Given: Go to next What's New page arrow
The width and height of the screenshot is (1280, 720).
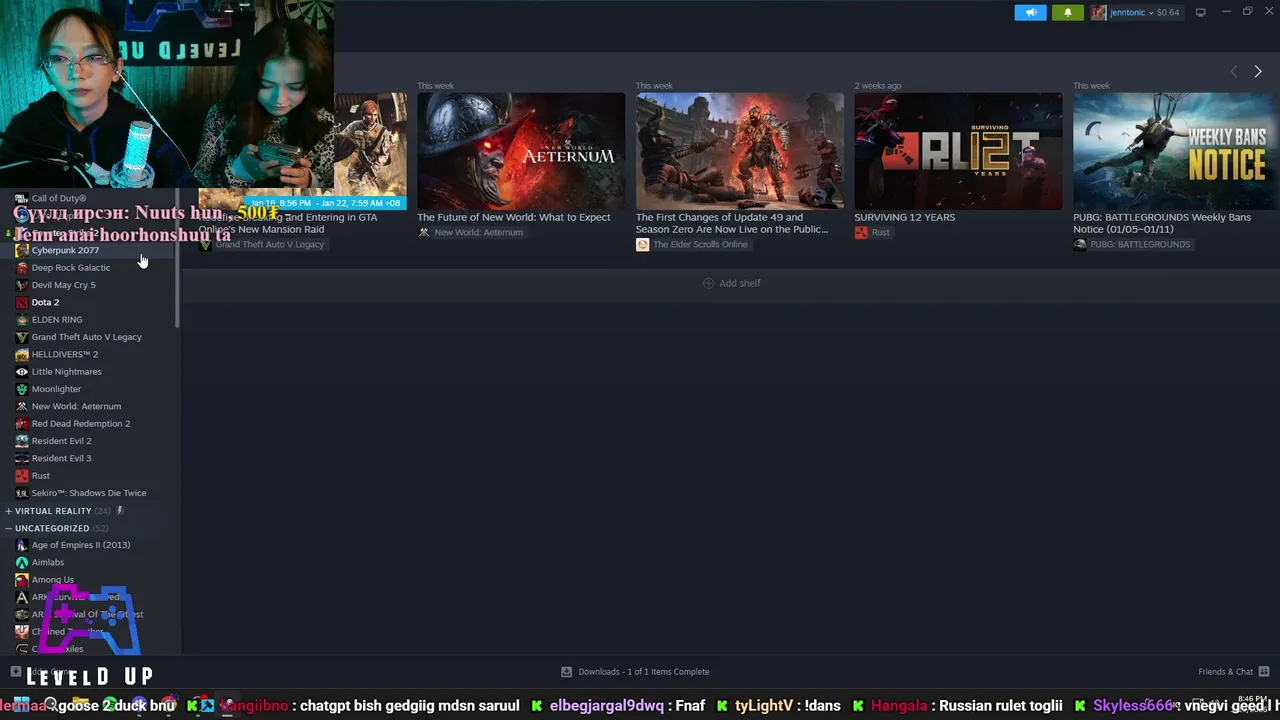Looking at the screenshot, I should pyautogui.click(x=1258, y=71).
